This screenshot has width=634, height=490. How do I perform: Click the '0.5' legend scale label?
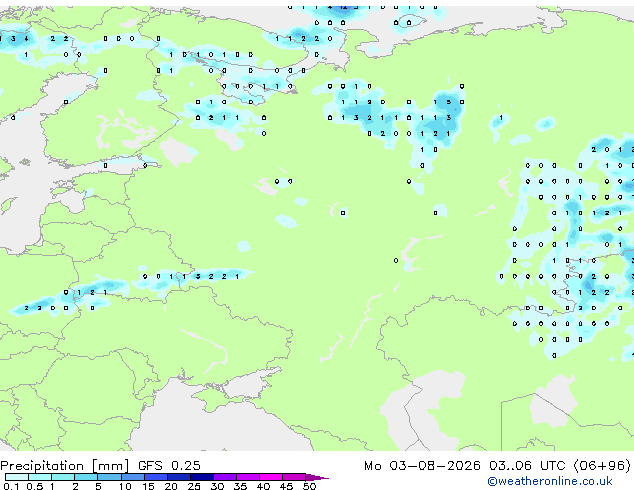click(x=34, y=486)
